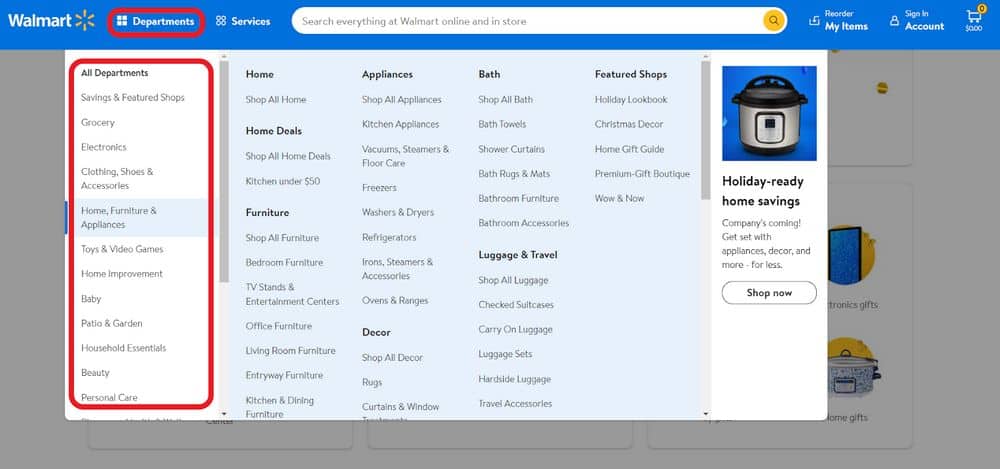Select Clothing, Shoes & Accessories department
Viewport: 1000px width, 469px height.
[x=117, y=179]
